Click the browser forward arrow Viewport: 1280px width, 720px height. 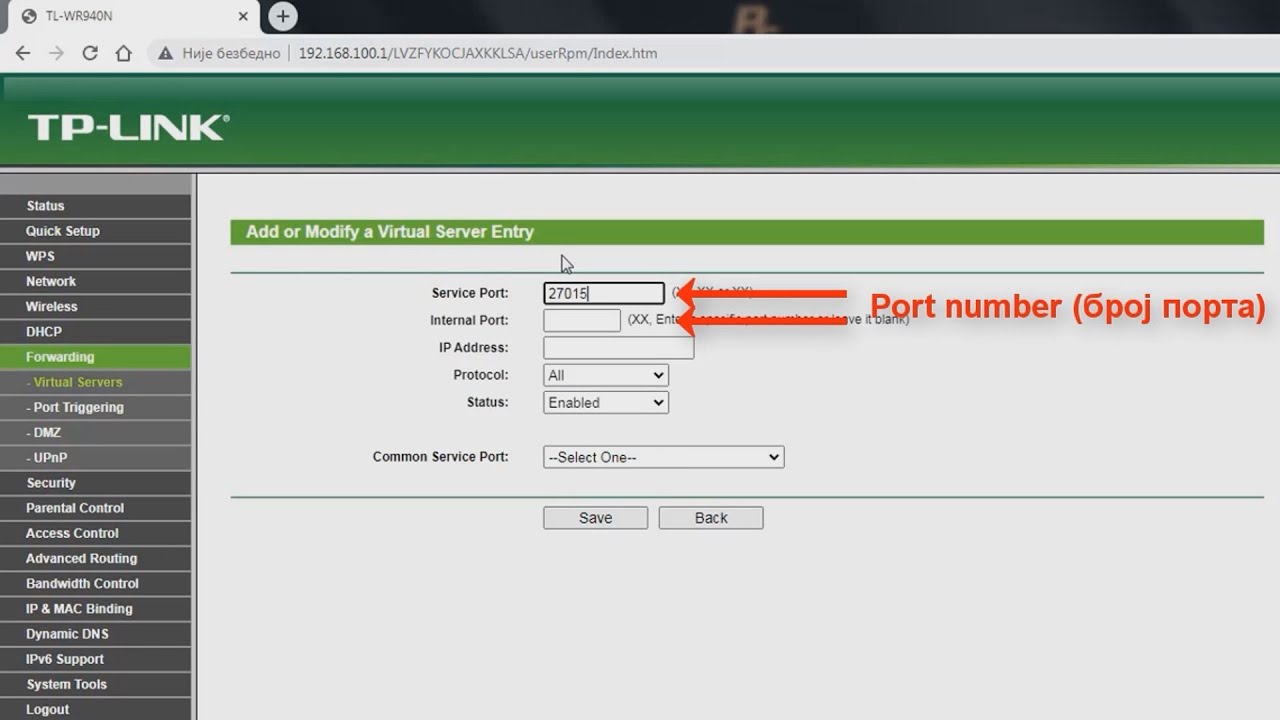[x=56, y=53]
